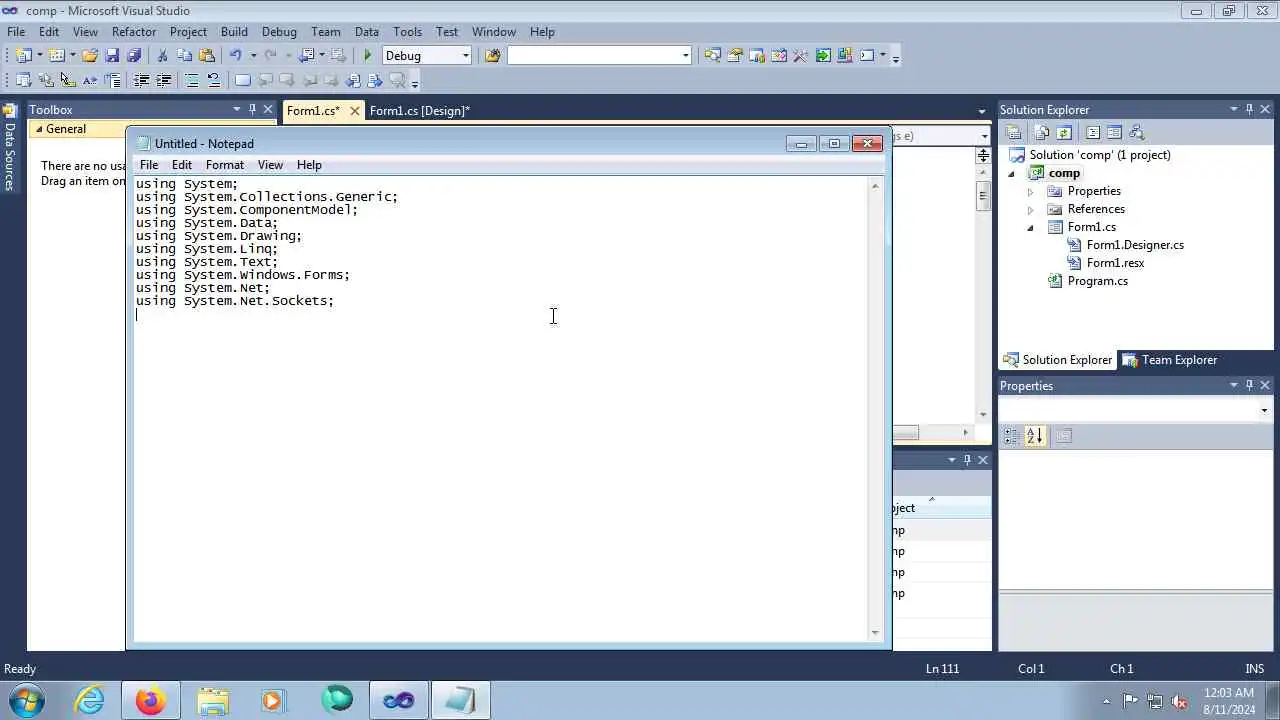Click the Copy toolbar icon
The height and width of the screenshot is (720, 1280).
184,56
